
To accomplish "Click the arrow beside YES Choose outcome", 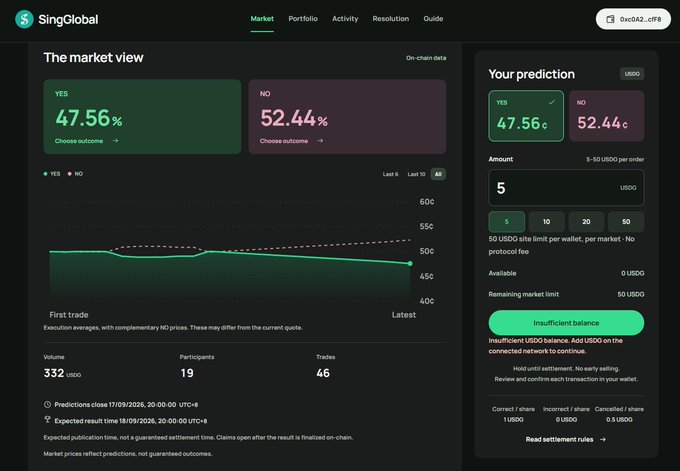I will pyautogui.click(x=115, y=141).
